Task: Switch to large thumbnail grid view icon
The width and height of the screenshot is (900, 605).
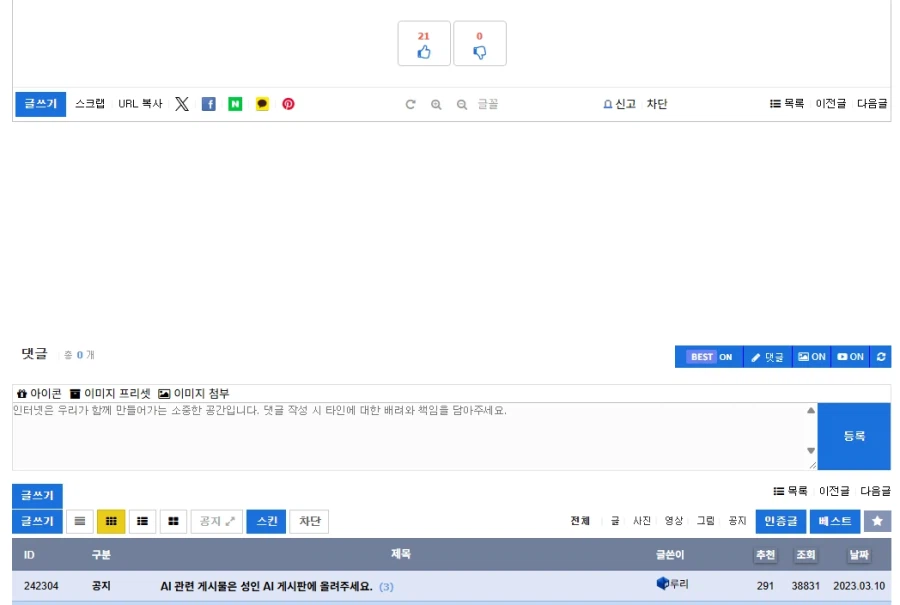Action: point(173,521)
